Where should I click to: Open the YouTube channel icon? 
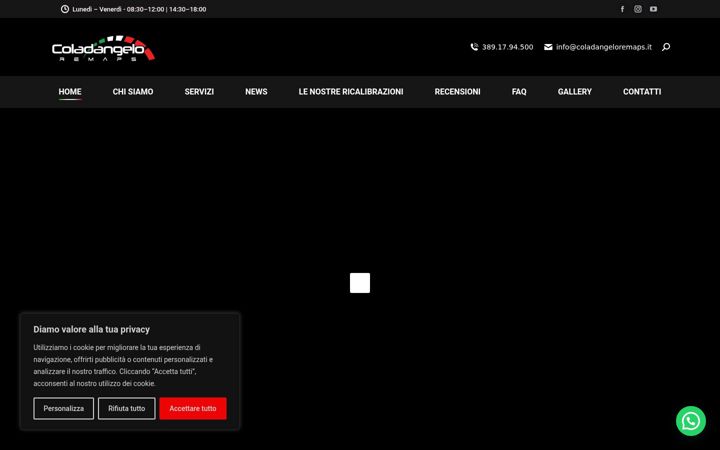tap(653, 9)
